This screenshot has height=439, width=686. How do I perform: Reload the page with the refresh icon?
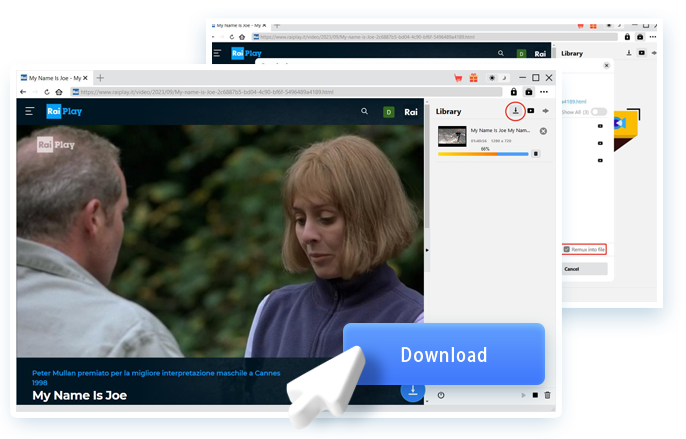[x=47, y=92]
